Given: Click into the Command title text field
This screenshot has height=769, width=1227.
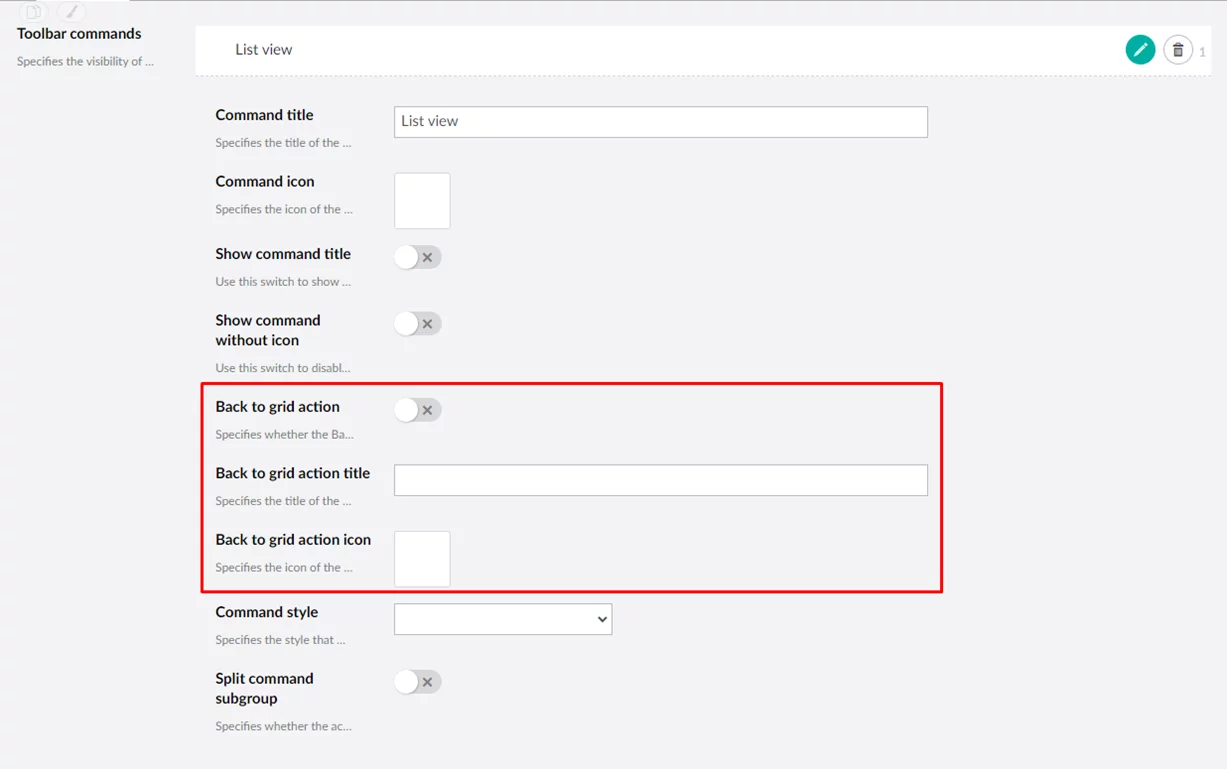Looking at the screenshot, I should [x=660, y=122].
